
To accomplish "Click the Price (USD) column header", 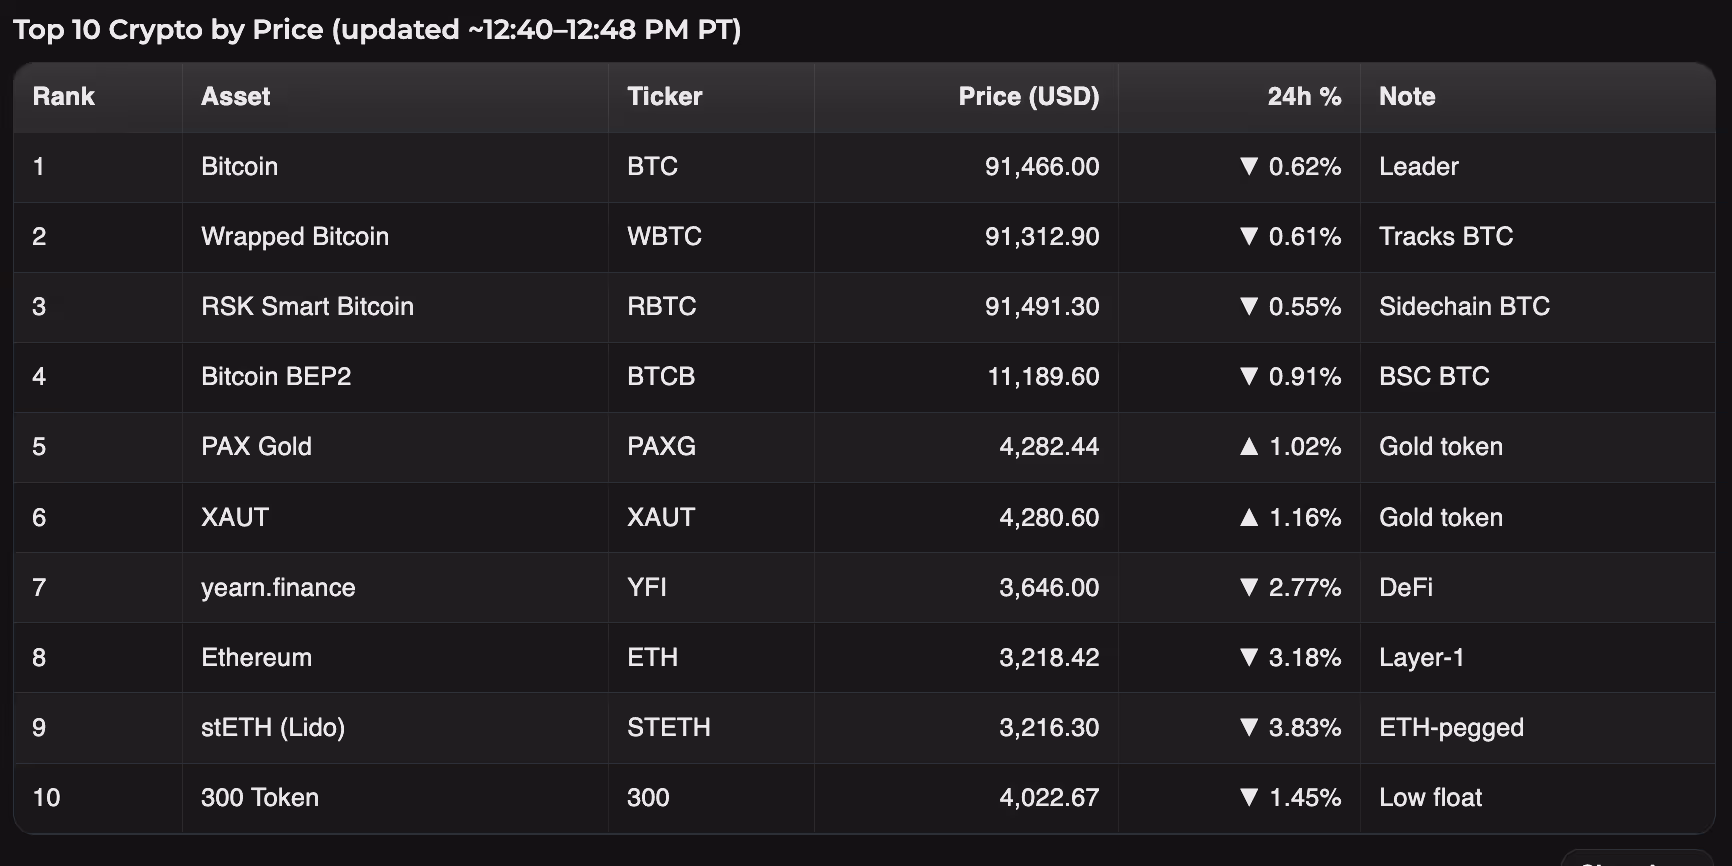I will (1028, 97).
